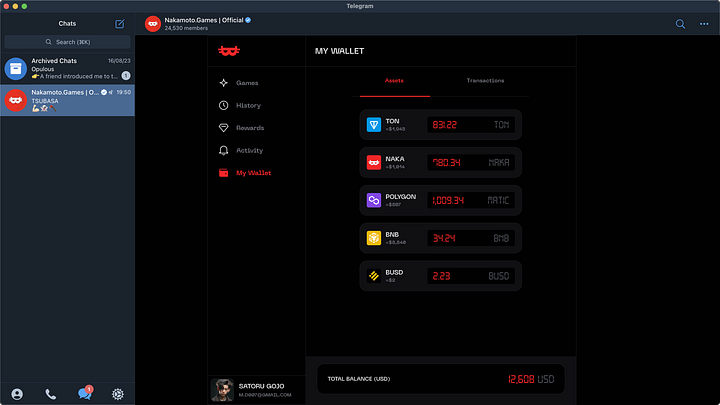This screenshot has height=405, width=720.
Task: Open the search icon in chat header
Action: pyautogui.click(x=680, y=24)
